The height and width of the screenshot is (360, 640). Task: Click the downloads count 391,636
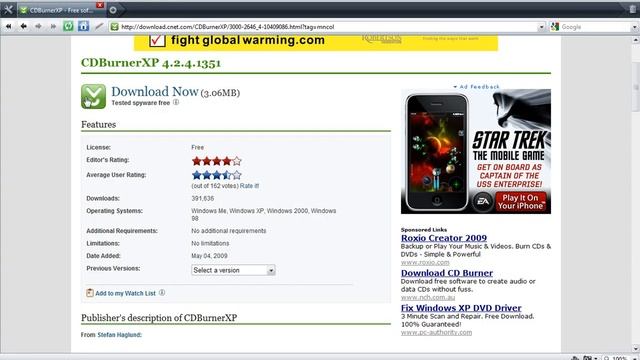point(202,198)
